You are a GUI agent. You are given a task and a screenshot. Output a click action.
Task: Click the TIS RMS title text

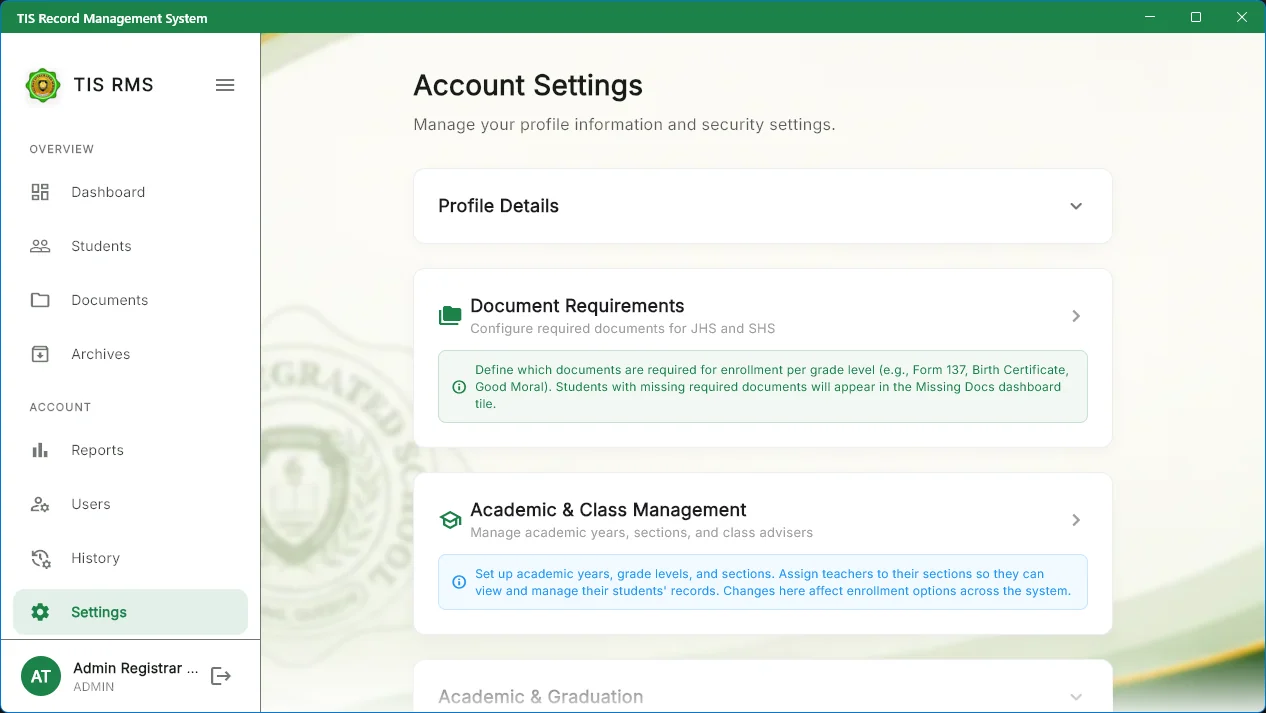(113, 85)
